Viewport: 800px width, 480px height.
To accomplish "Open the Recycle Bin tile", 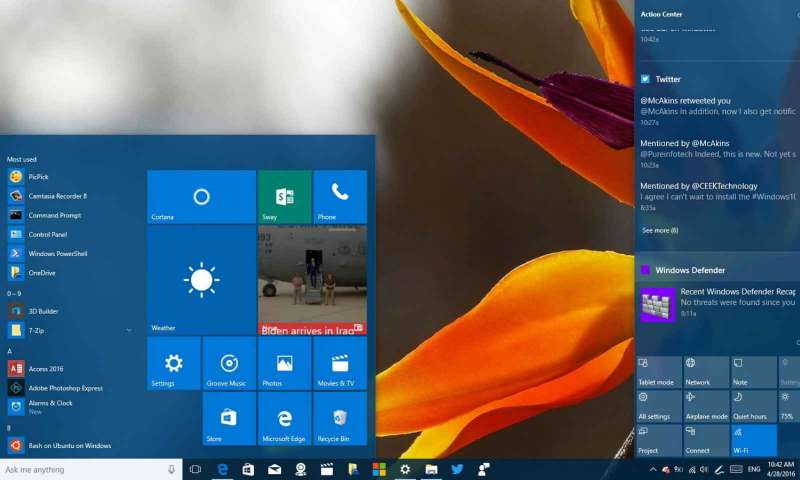I will tap(340, 419).
